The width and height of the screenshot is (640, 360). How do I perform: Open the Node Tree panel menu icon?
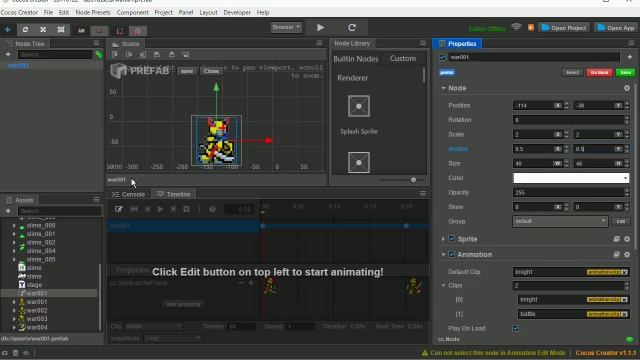(x=96, y=43)
